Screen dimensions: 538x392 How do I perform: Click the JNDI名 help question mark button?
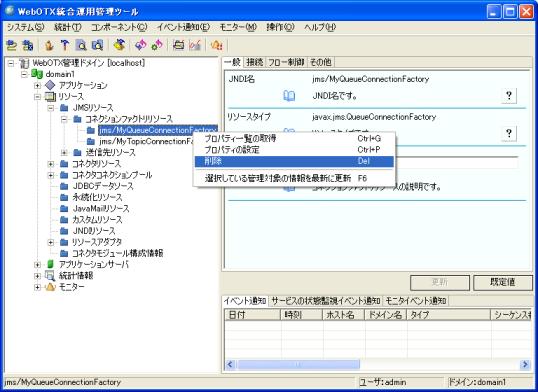coord(509,95)
